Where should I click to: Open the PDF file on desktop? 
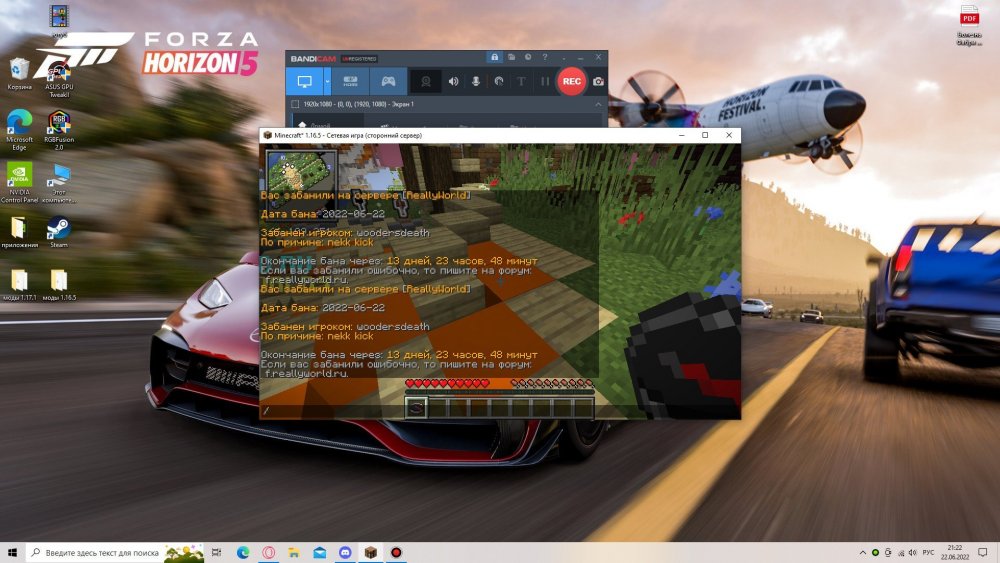pos(969,26)
